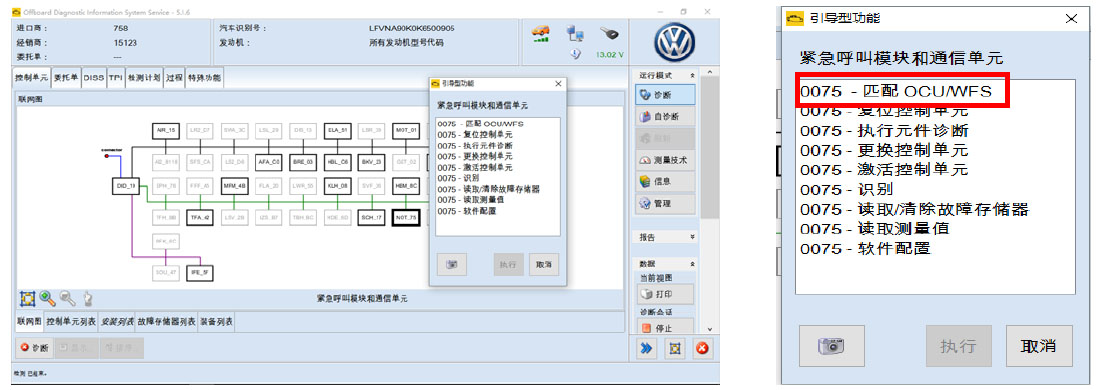The image size is (1097, 390).
Task: Click the blue double-arrow icon at bottom right
Action: point(646,348)
